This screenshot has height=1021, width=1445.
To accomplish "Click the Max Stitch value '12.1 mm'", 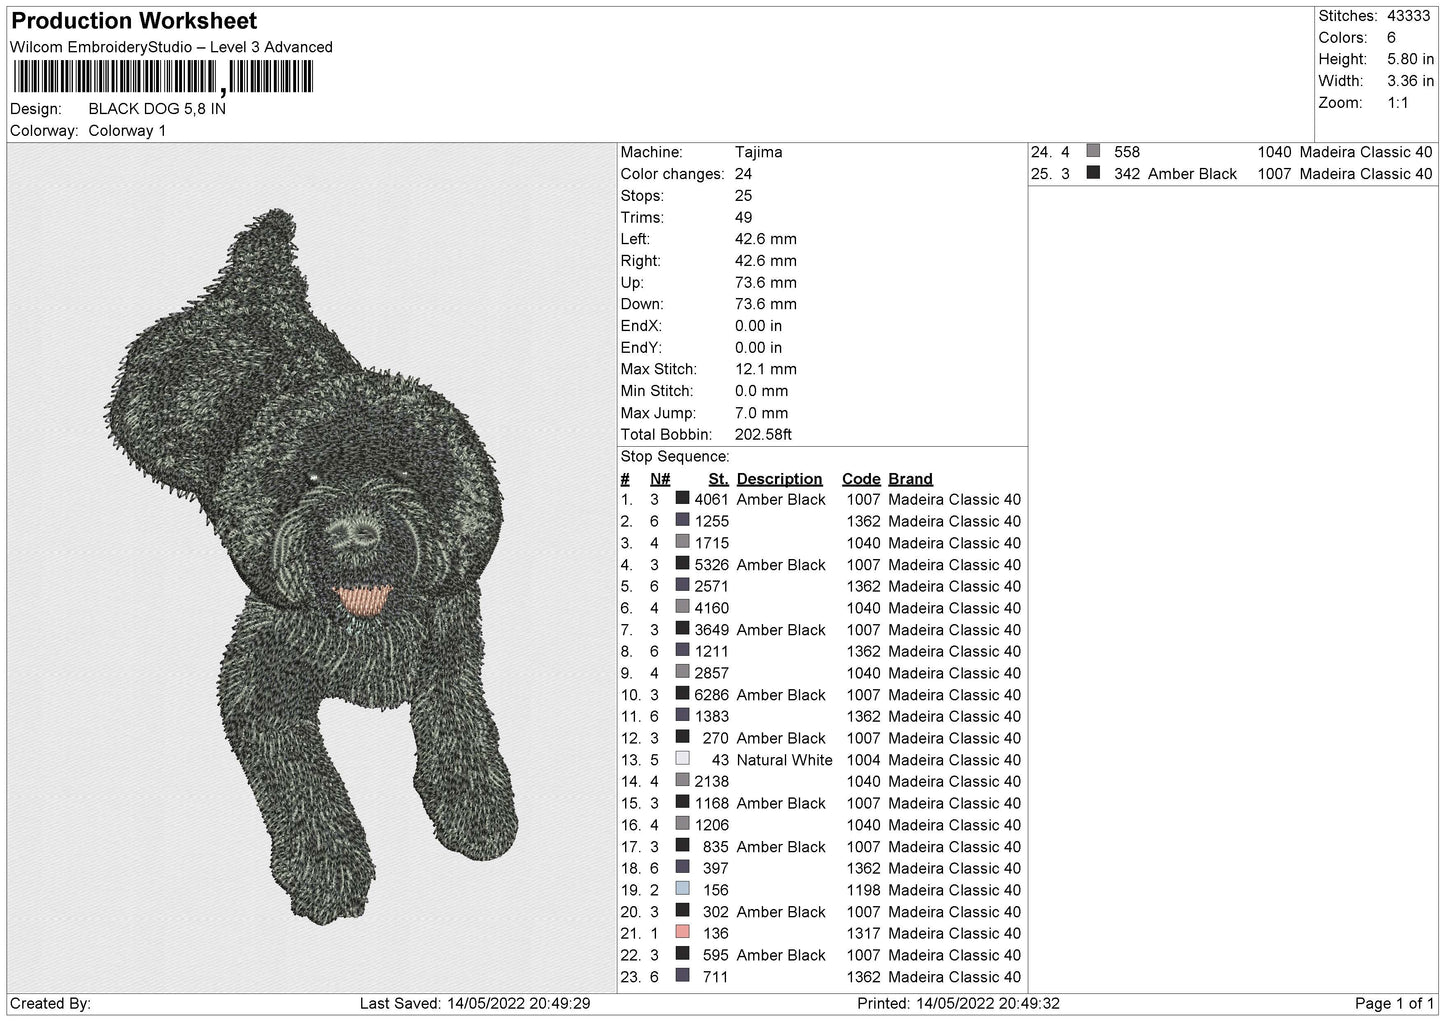I will (x=765, y=369).
